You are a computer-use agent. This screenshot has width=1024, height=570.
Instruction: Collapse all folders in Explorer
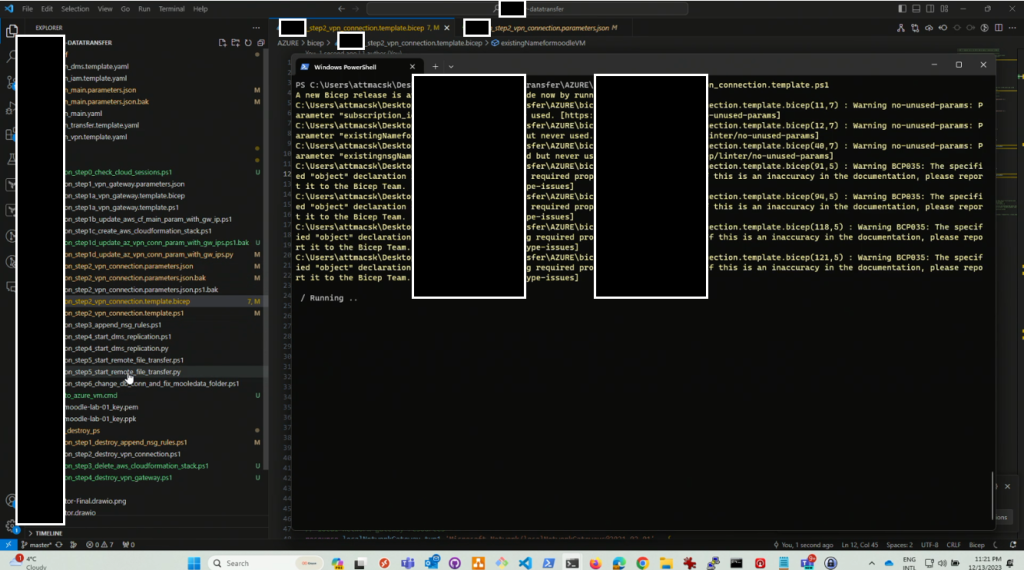(x=260, y=43)
